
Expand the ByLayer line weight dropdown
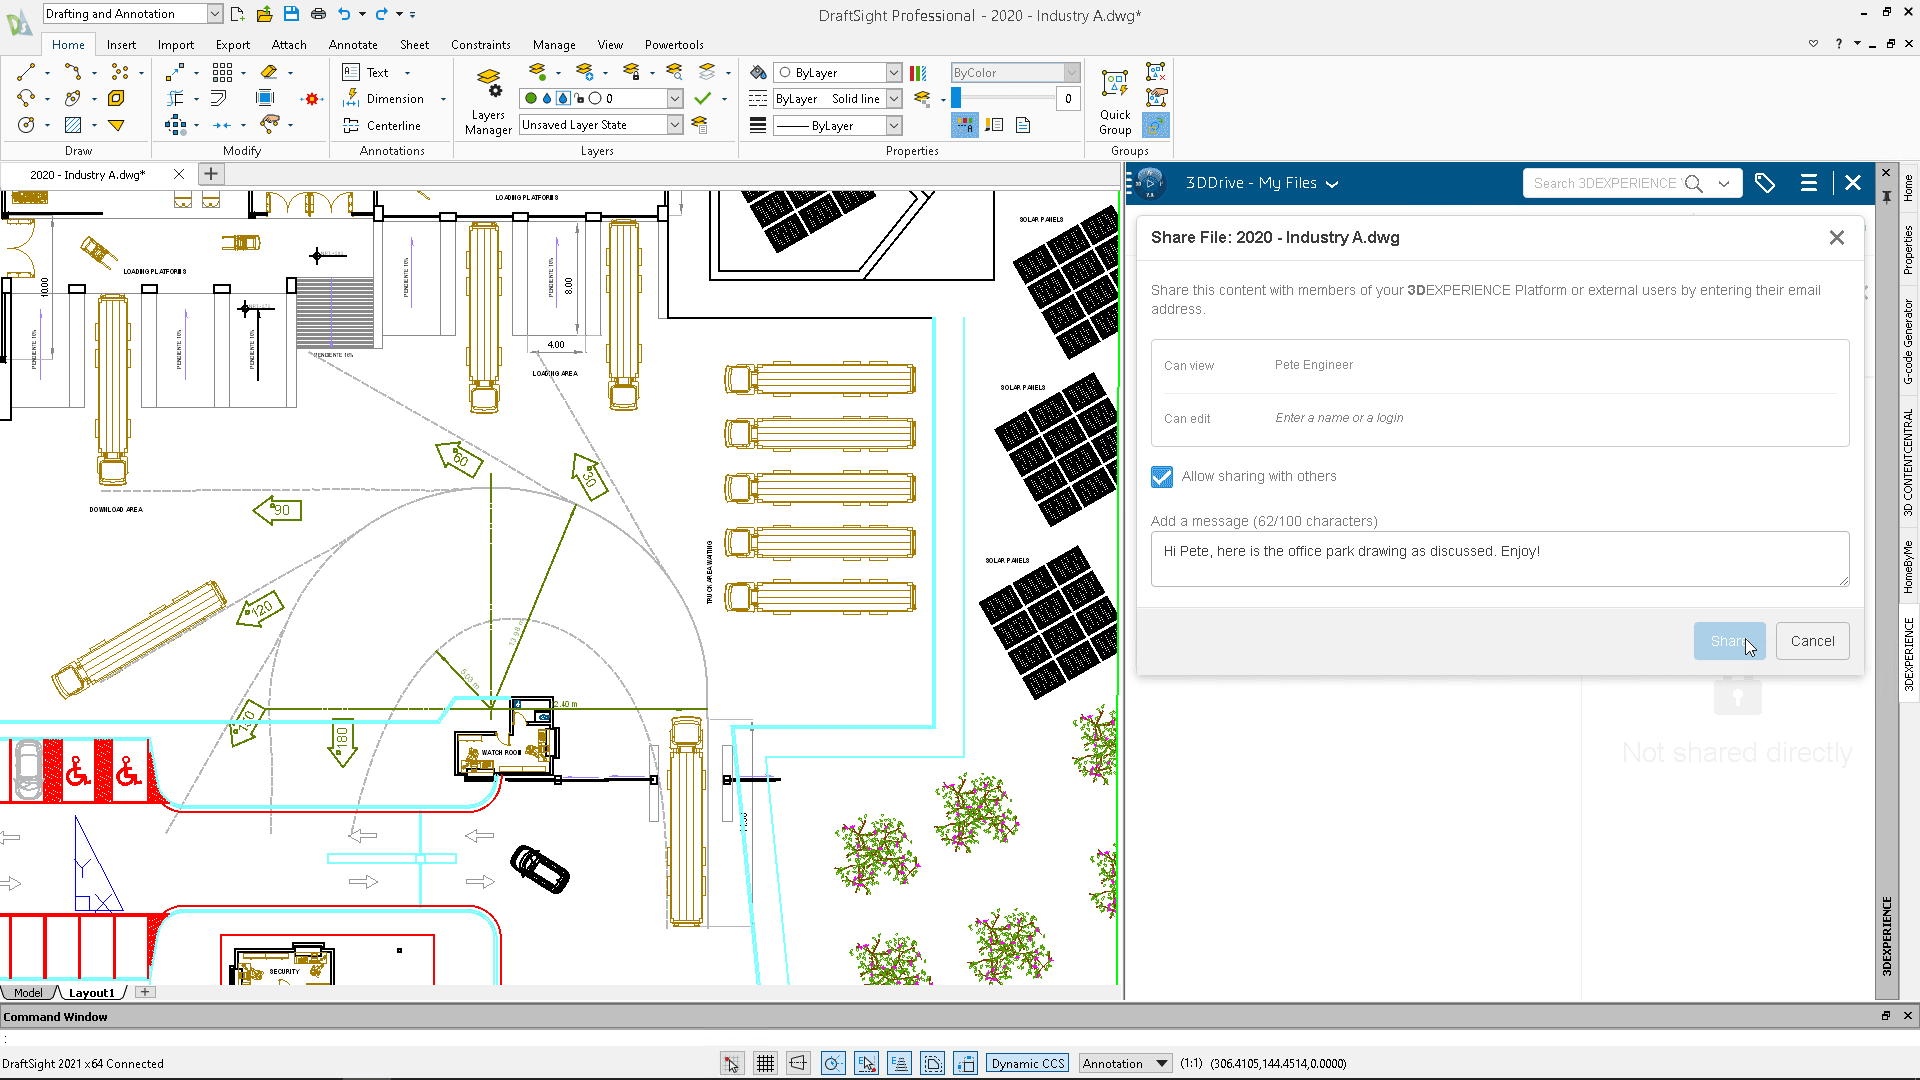894,124
